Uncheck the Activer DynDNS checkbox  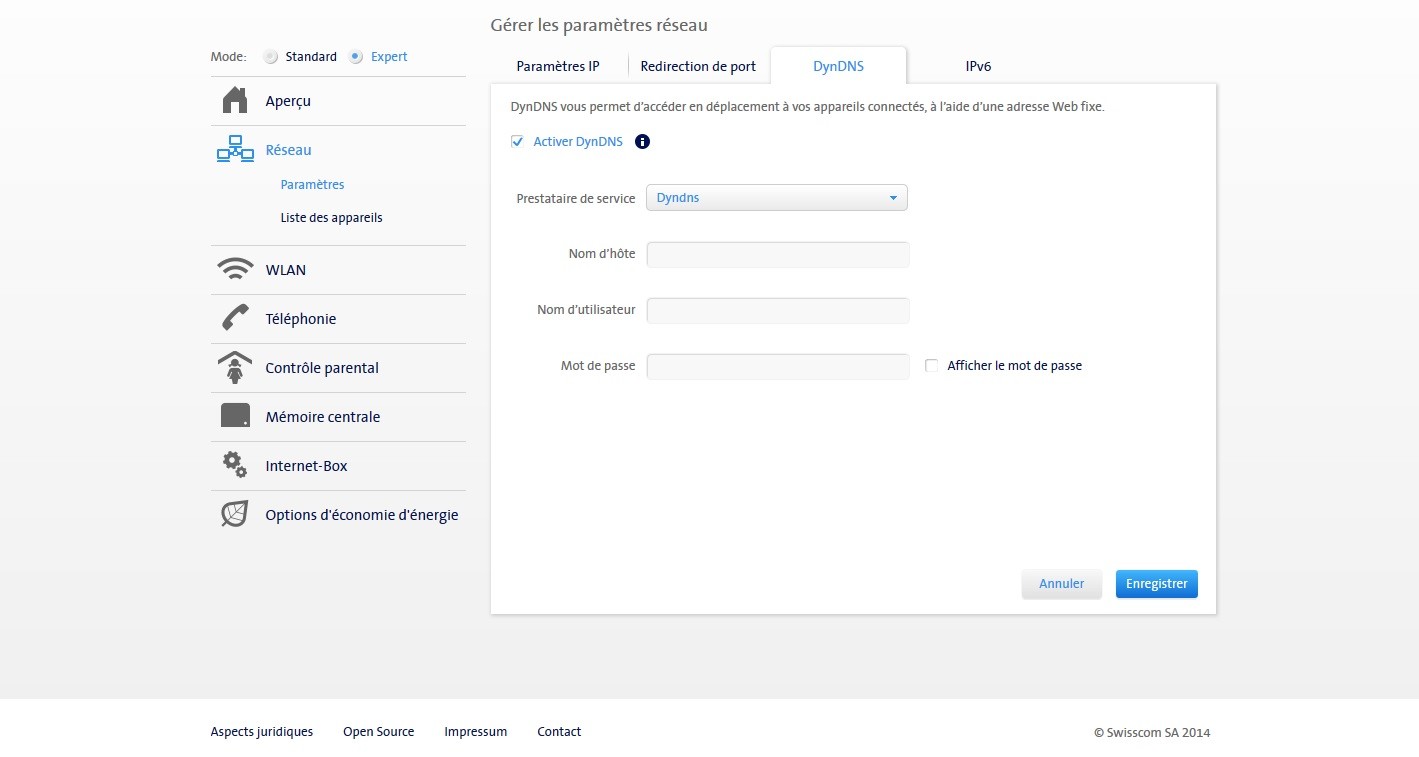pyautogui.click(x=518, y=142)
